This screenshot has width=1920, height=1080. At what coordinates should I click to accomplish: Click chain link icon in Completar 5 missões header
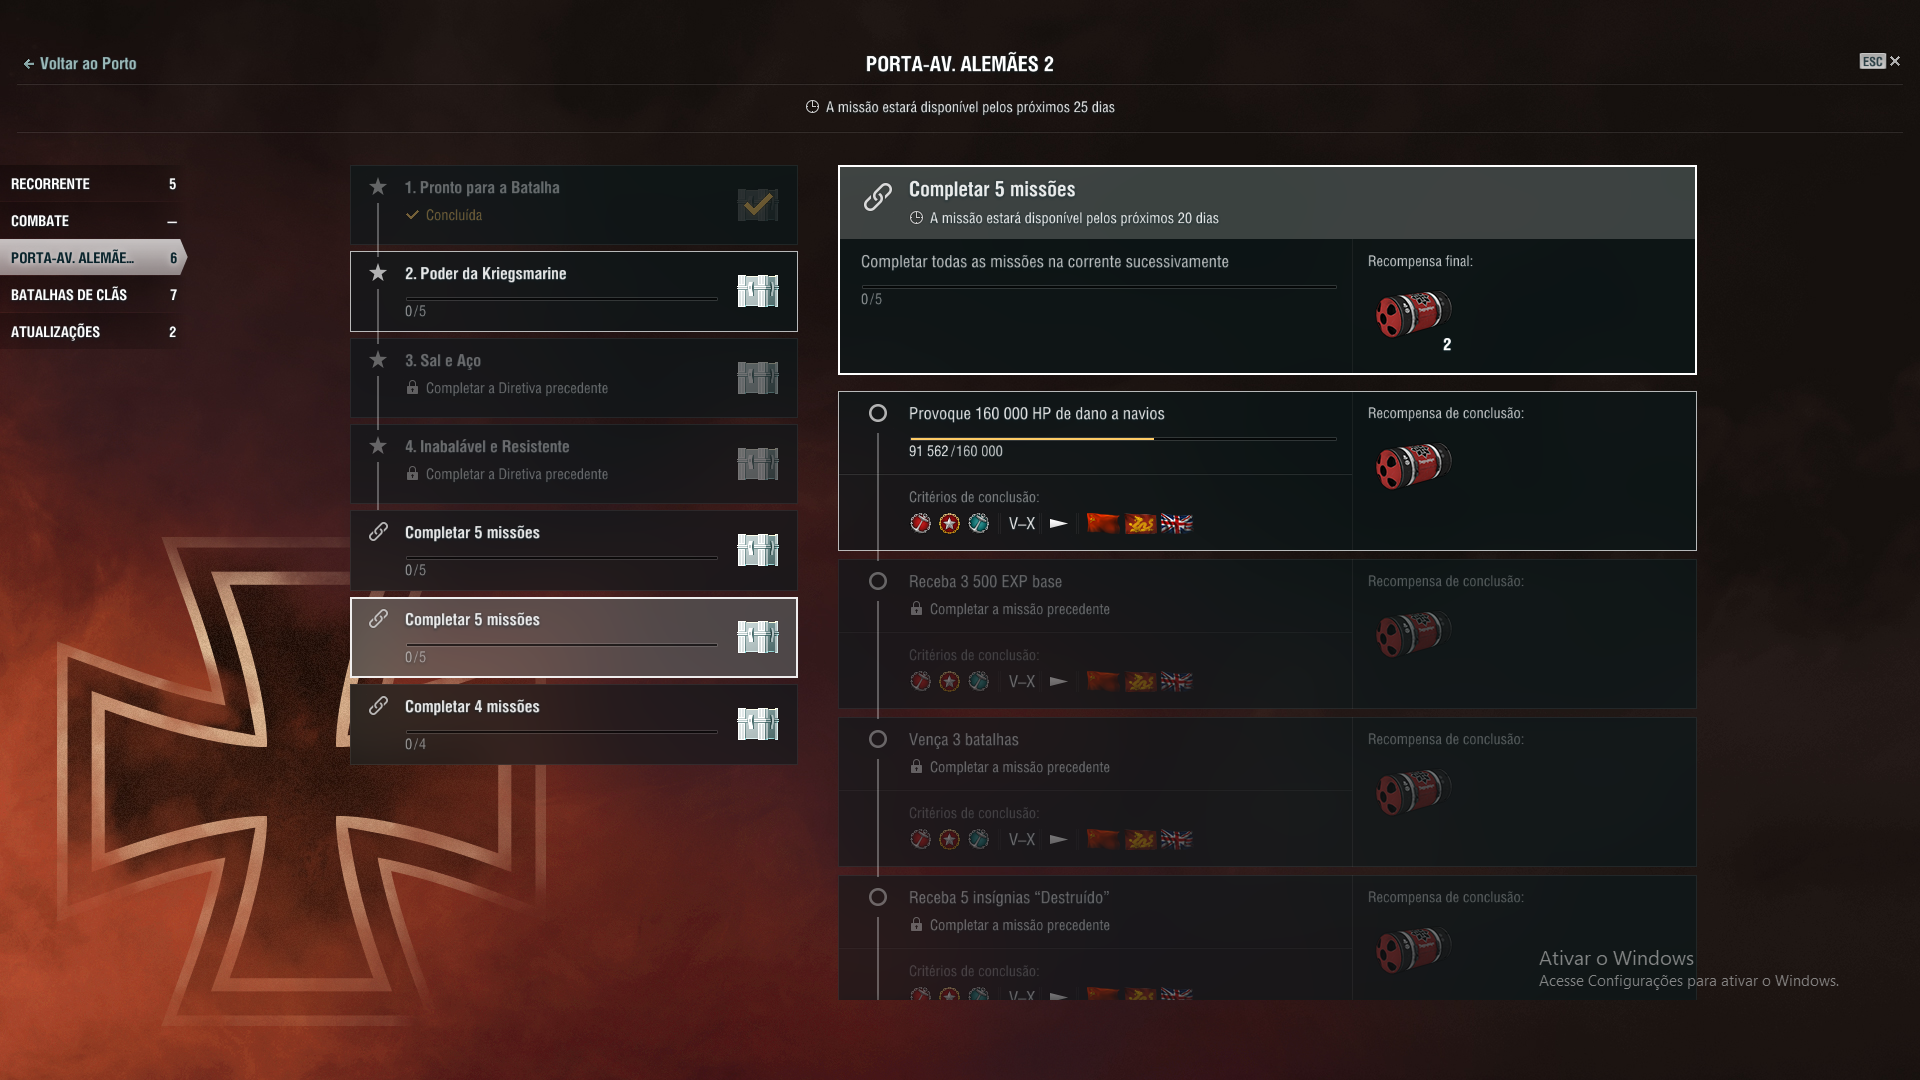point(877,197)
